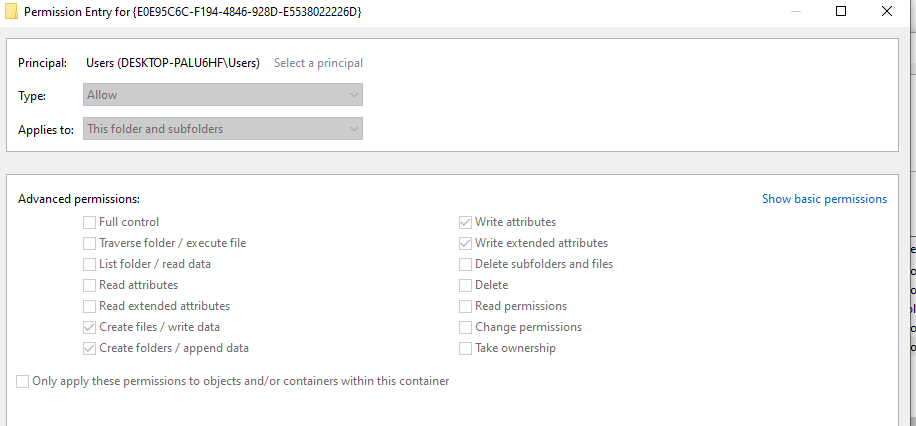Image resolution: width=916 pixels, height=426 pixels.
Task: Close the Permission Entry dialog
Action: pyautogui.click(x=887, y=11)
